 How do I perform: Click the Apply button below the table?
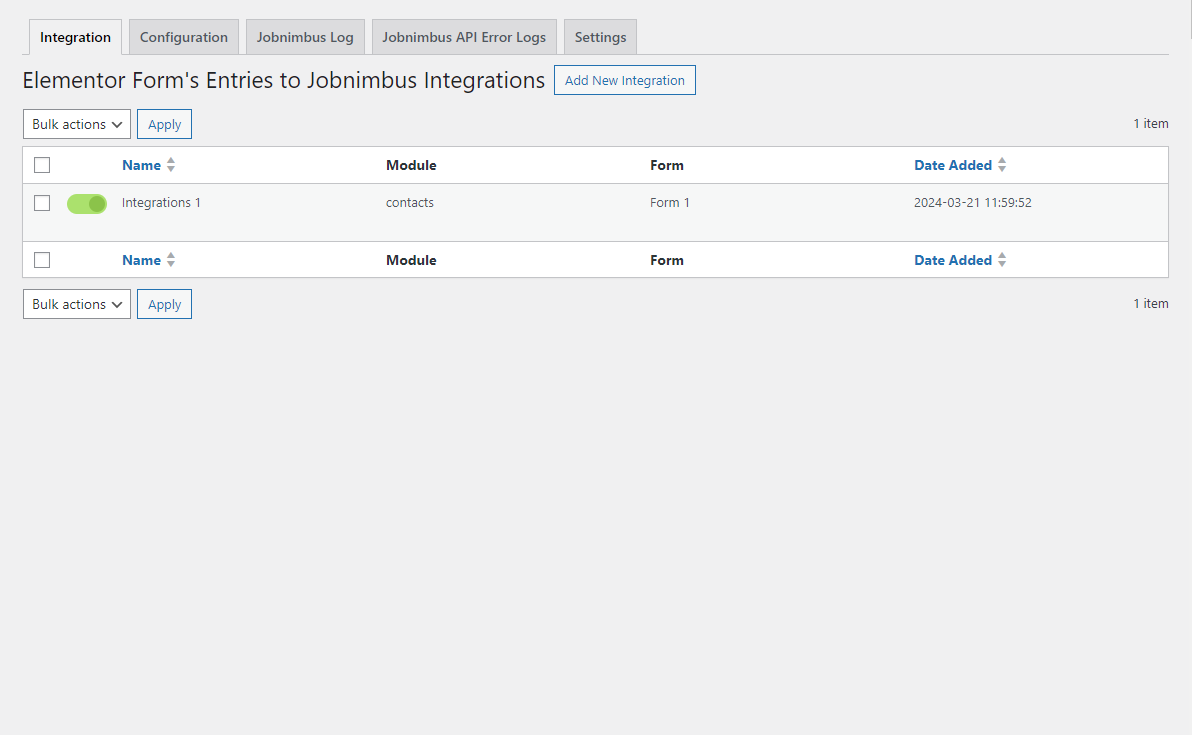(x=164, y=304)
